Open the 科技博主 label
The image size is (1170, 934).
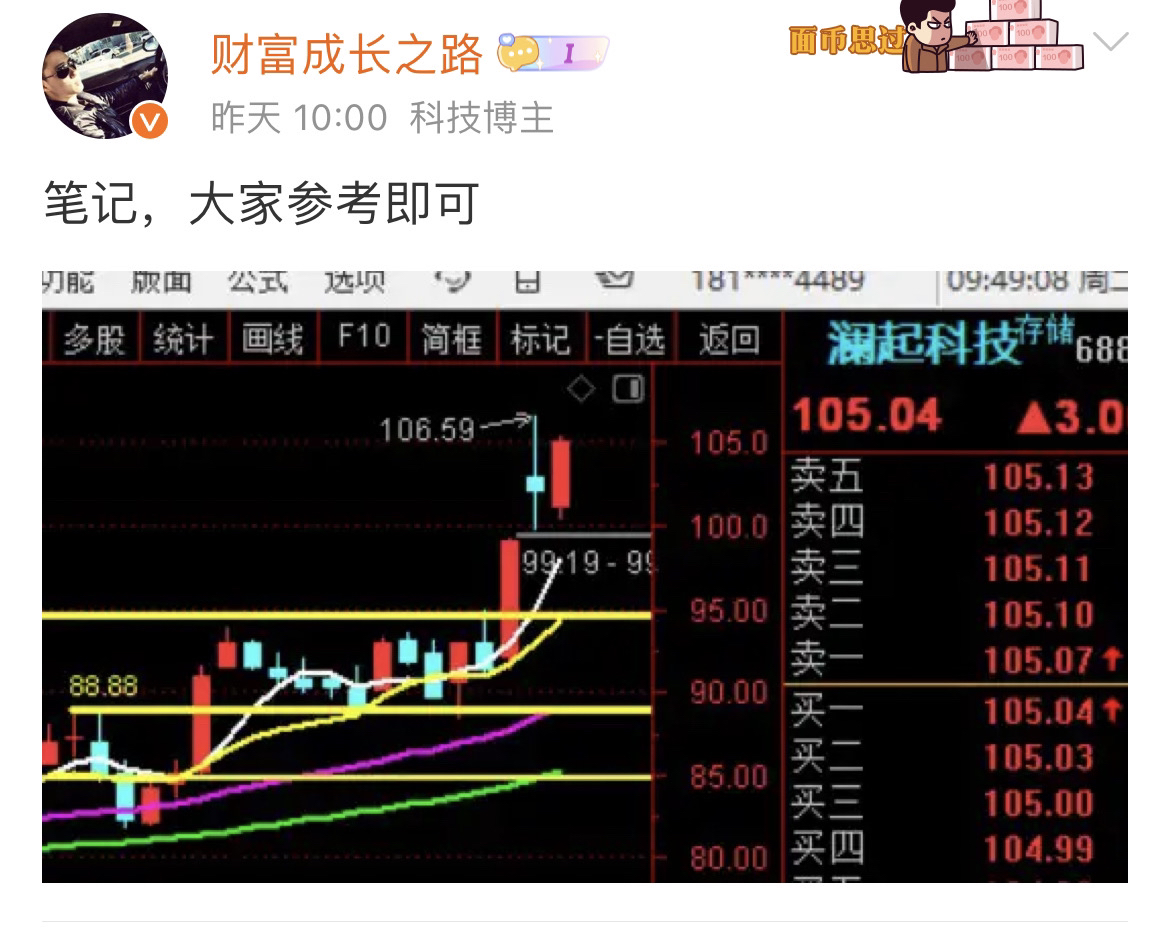pyautogui.click(x=481, y=118)
